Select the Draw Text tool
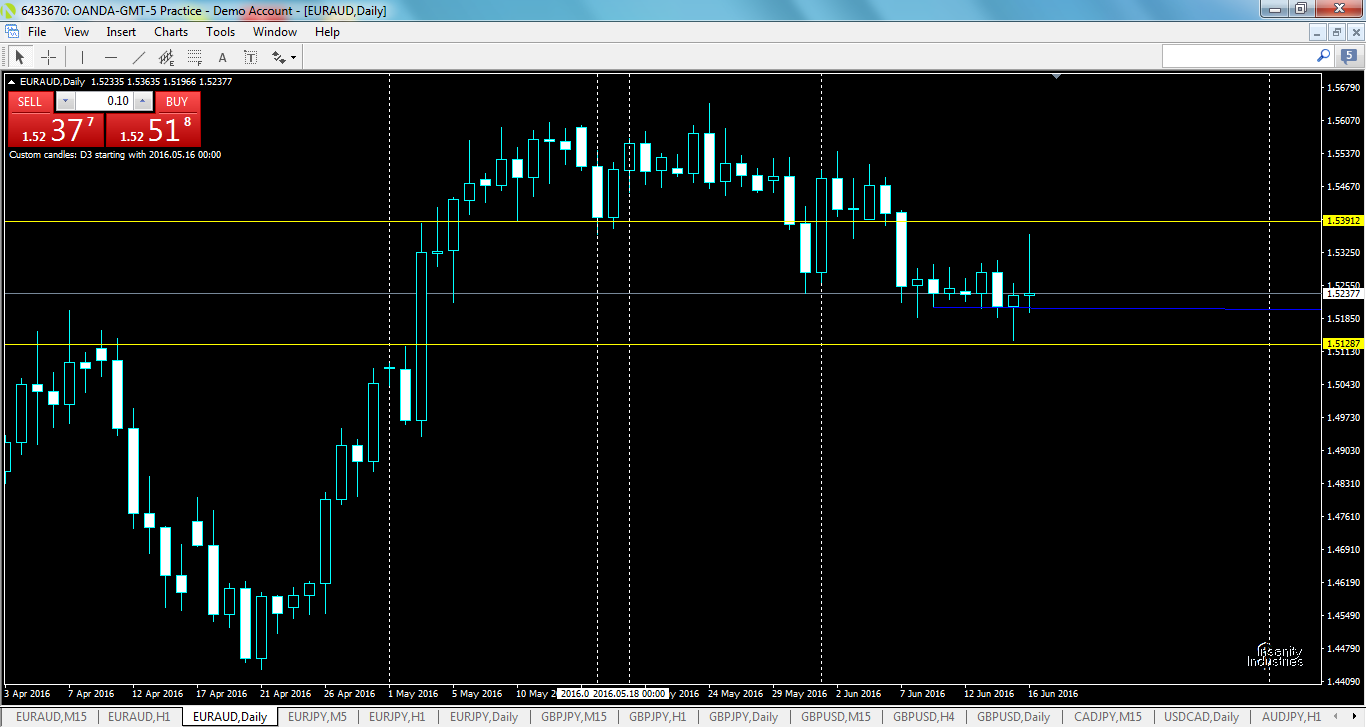The height and width of the screenshot is (728, 1366). (222, 56)
